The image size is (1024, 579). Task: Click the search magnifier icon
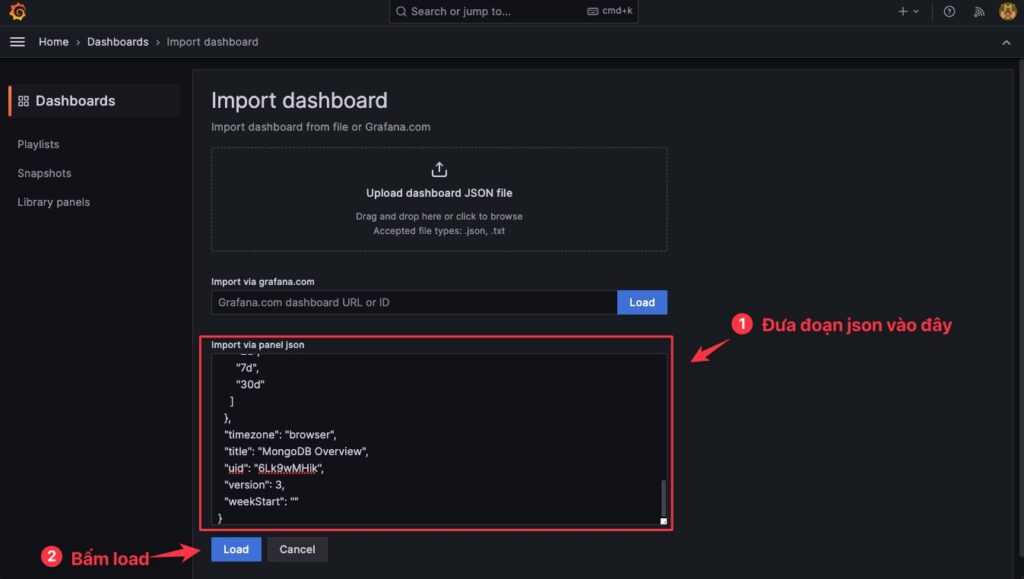pos(401,11)
